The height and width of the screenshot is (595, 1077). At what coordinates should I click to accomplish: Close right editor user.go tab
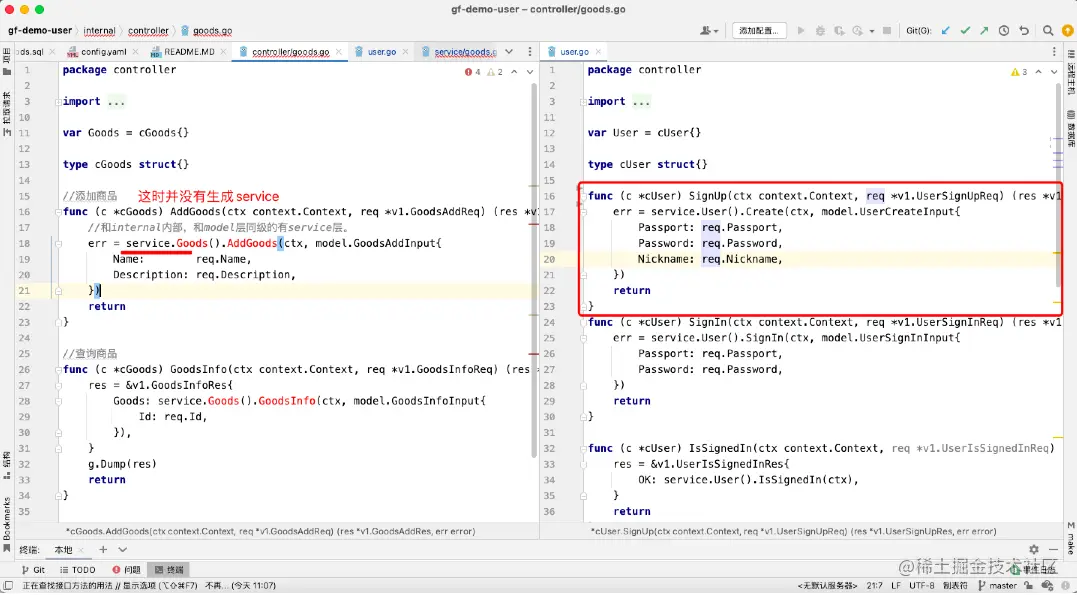click(598, 52)
